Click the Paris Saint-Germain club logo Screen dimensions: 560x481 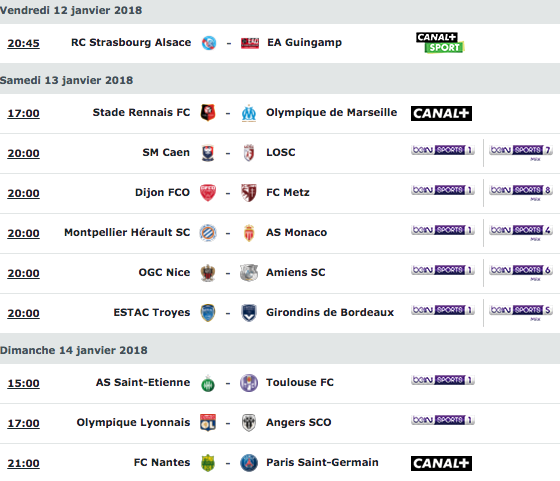coord(249,463)
